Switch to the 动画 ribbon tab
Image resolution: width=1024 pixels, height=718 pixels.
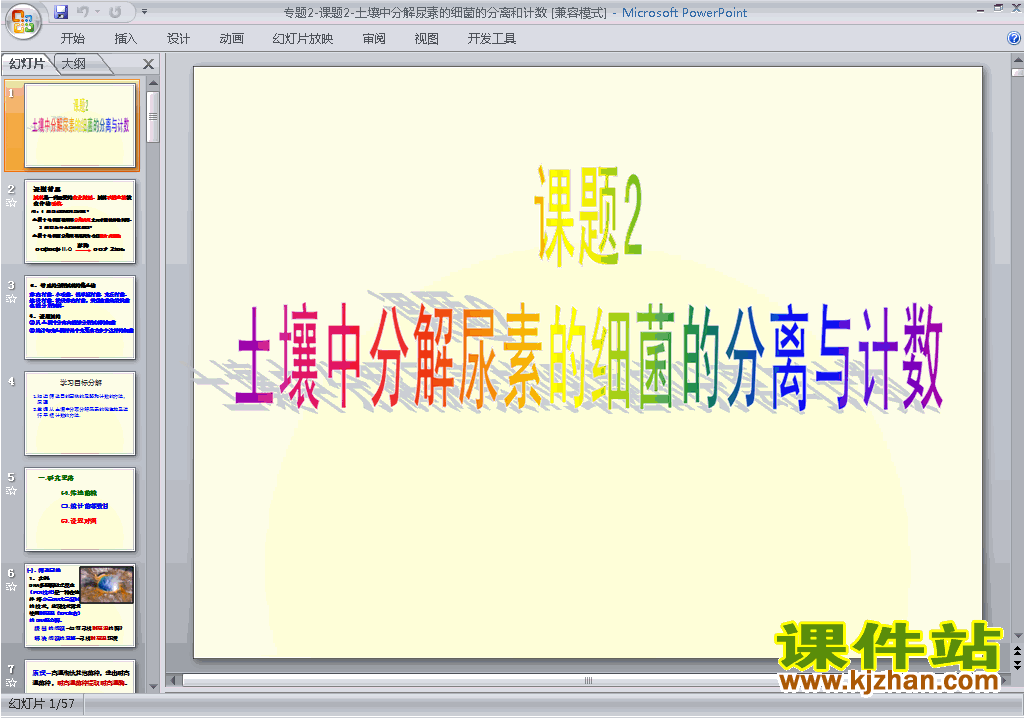click(x=231, y=39)
